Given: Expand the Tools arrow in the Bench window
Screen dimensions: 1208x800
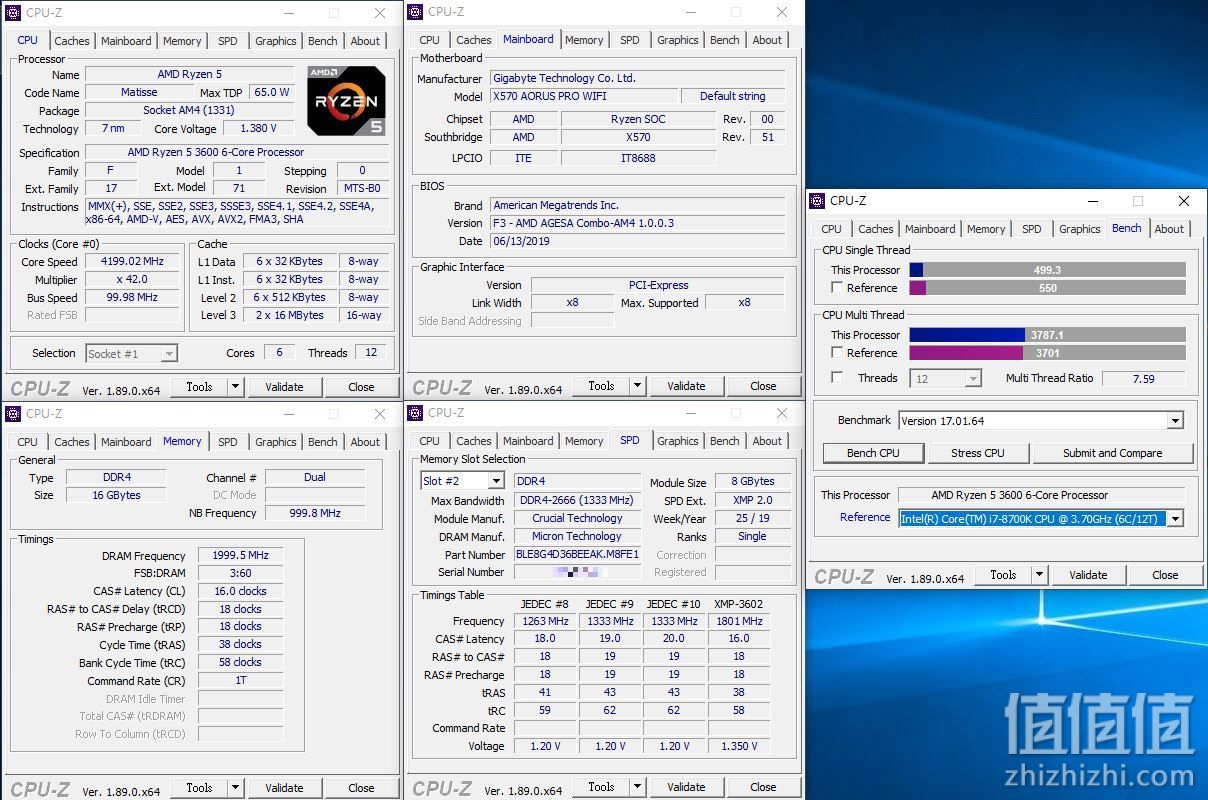Looking at the screenshot, I should 1040,575.
